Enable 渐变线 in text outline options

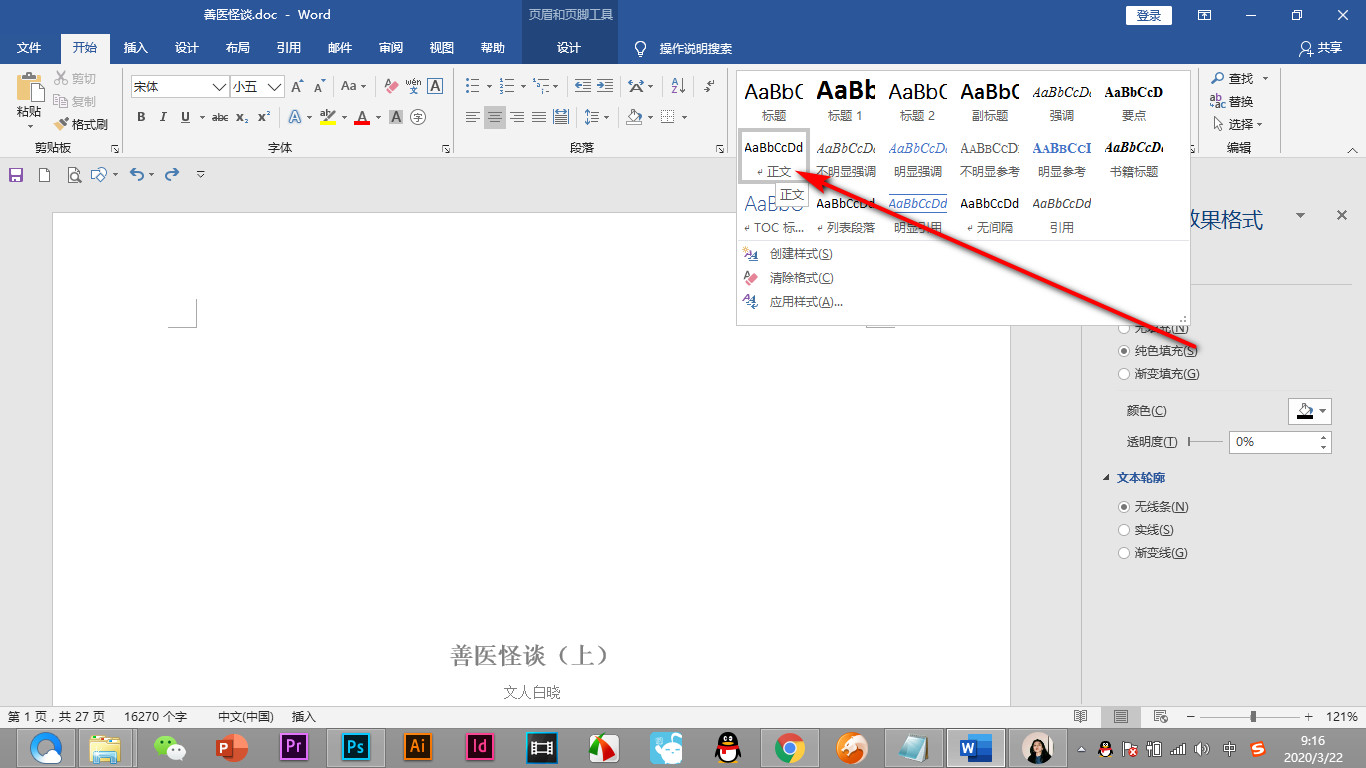(x=1123, y=552)
